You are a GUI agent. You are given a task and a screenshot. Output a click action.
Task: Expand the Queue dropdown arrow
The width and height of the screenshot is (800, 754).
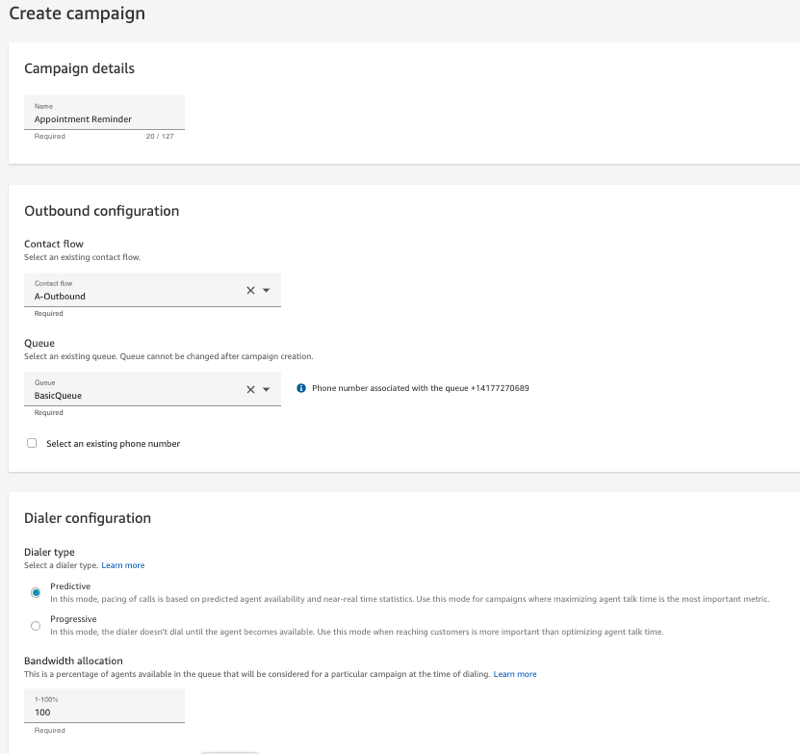click(x=266, y=389)
